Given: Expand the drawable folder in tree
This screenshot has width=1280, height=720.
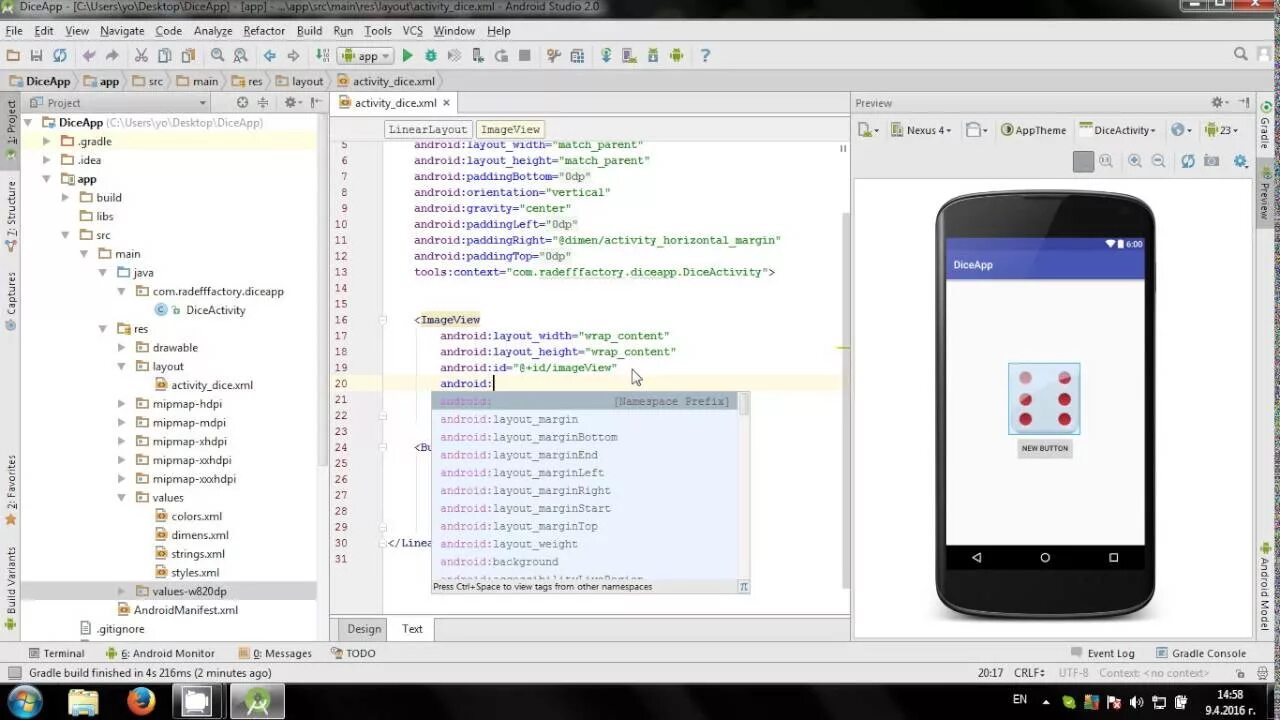Looking at the screenshot, I should [x=121, y=347].
